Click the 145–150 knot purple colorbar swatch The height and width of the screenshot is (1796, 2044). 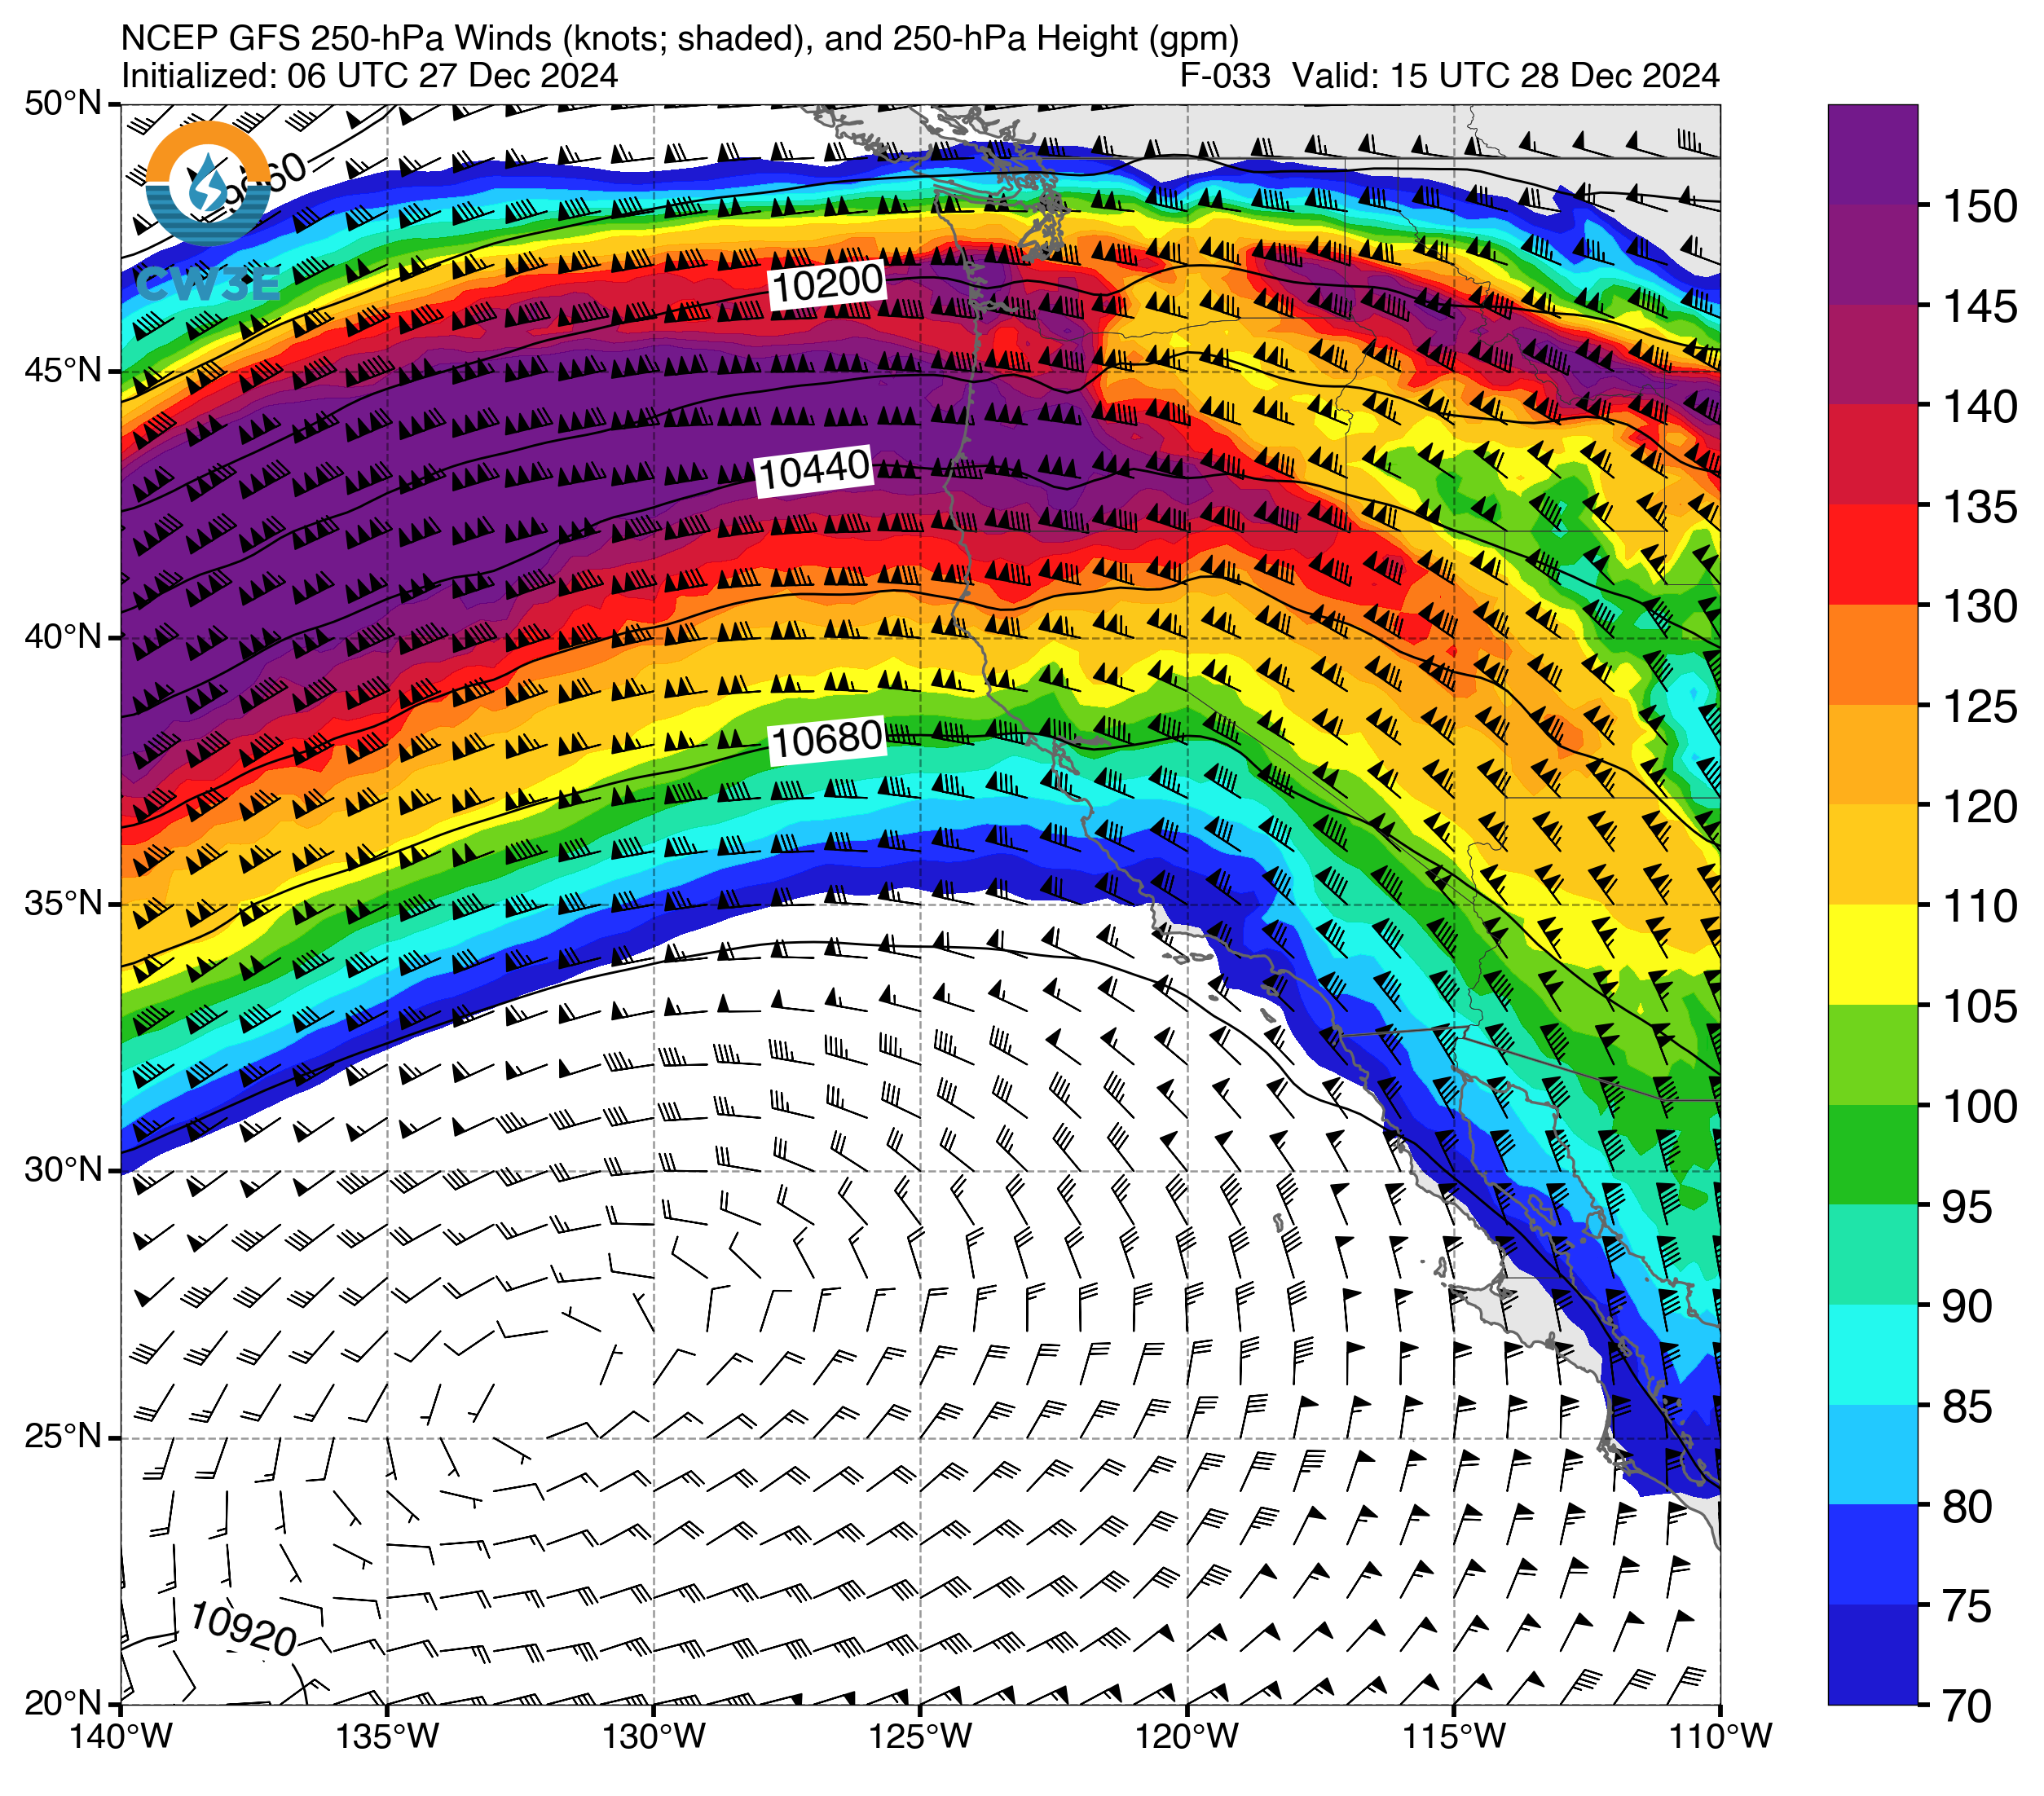(1873, 255)
